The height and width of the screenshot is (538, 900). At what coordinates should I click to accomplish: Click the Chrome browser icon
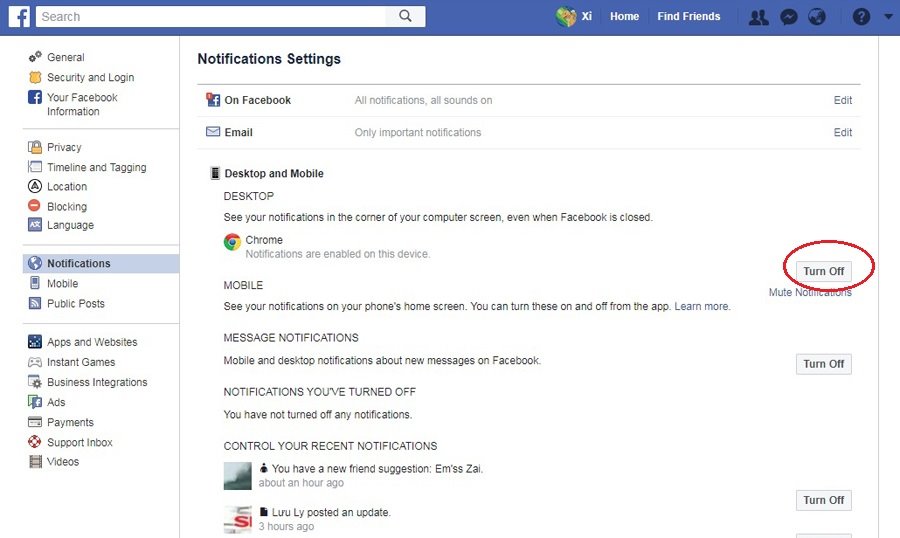point(232,241)
